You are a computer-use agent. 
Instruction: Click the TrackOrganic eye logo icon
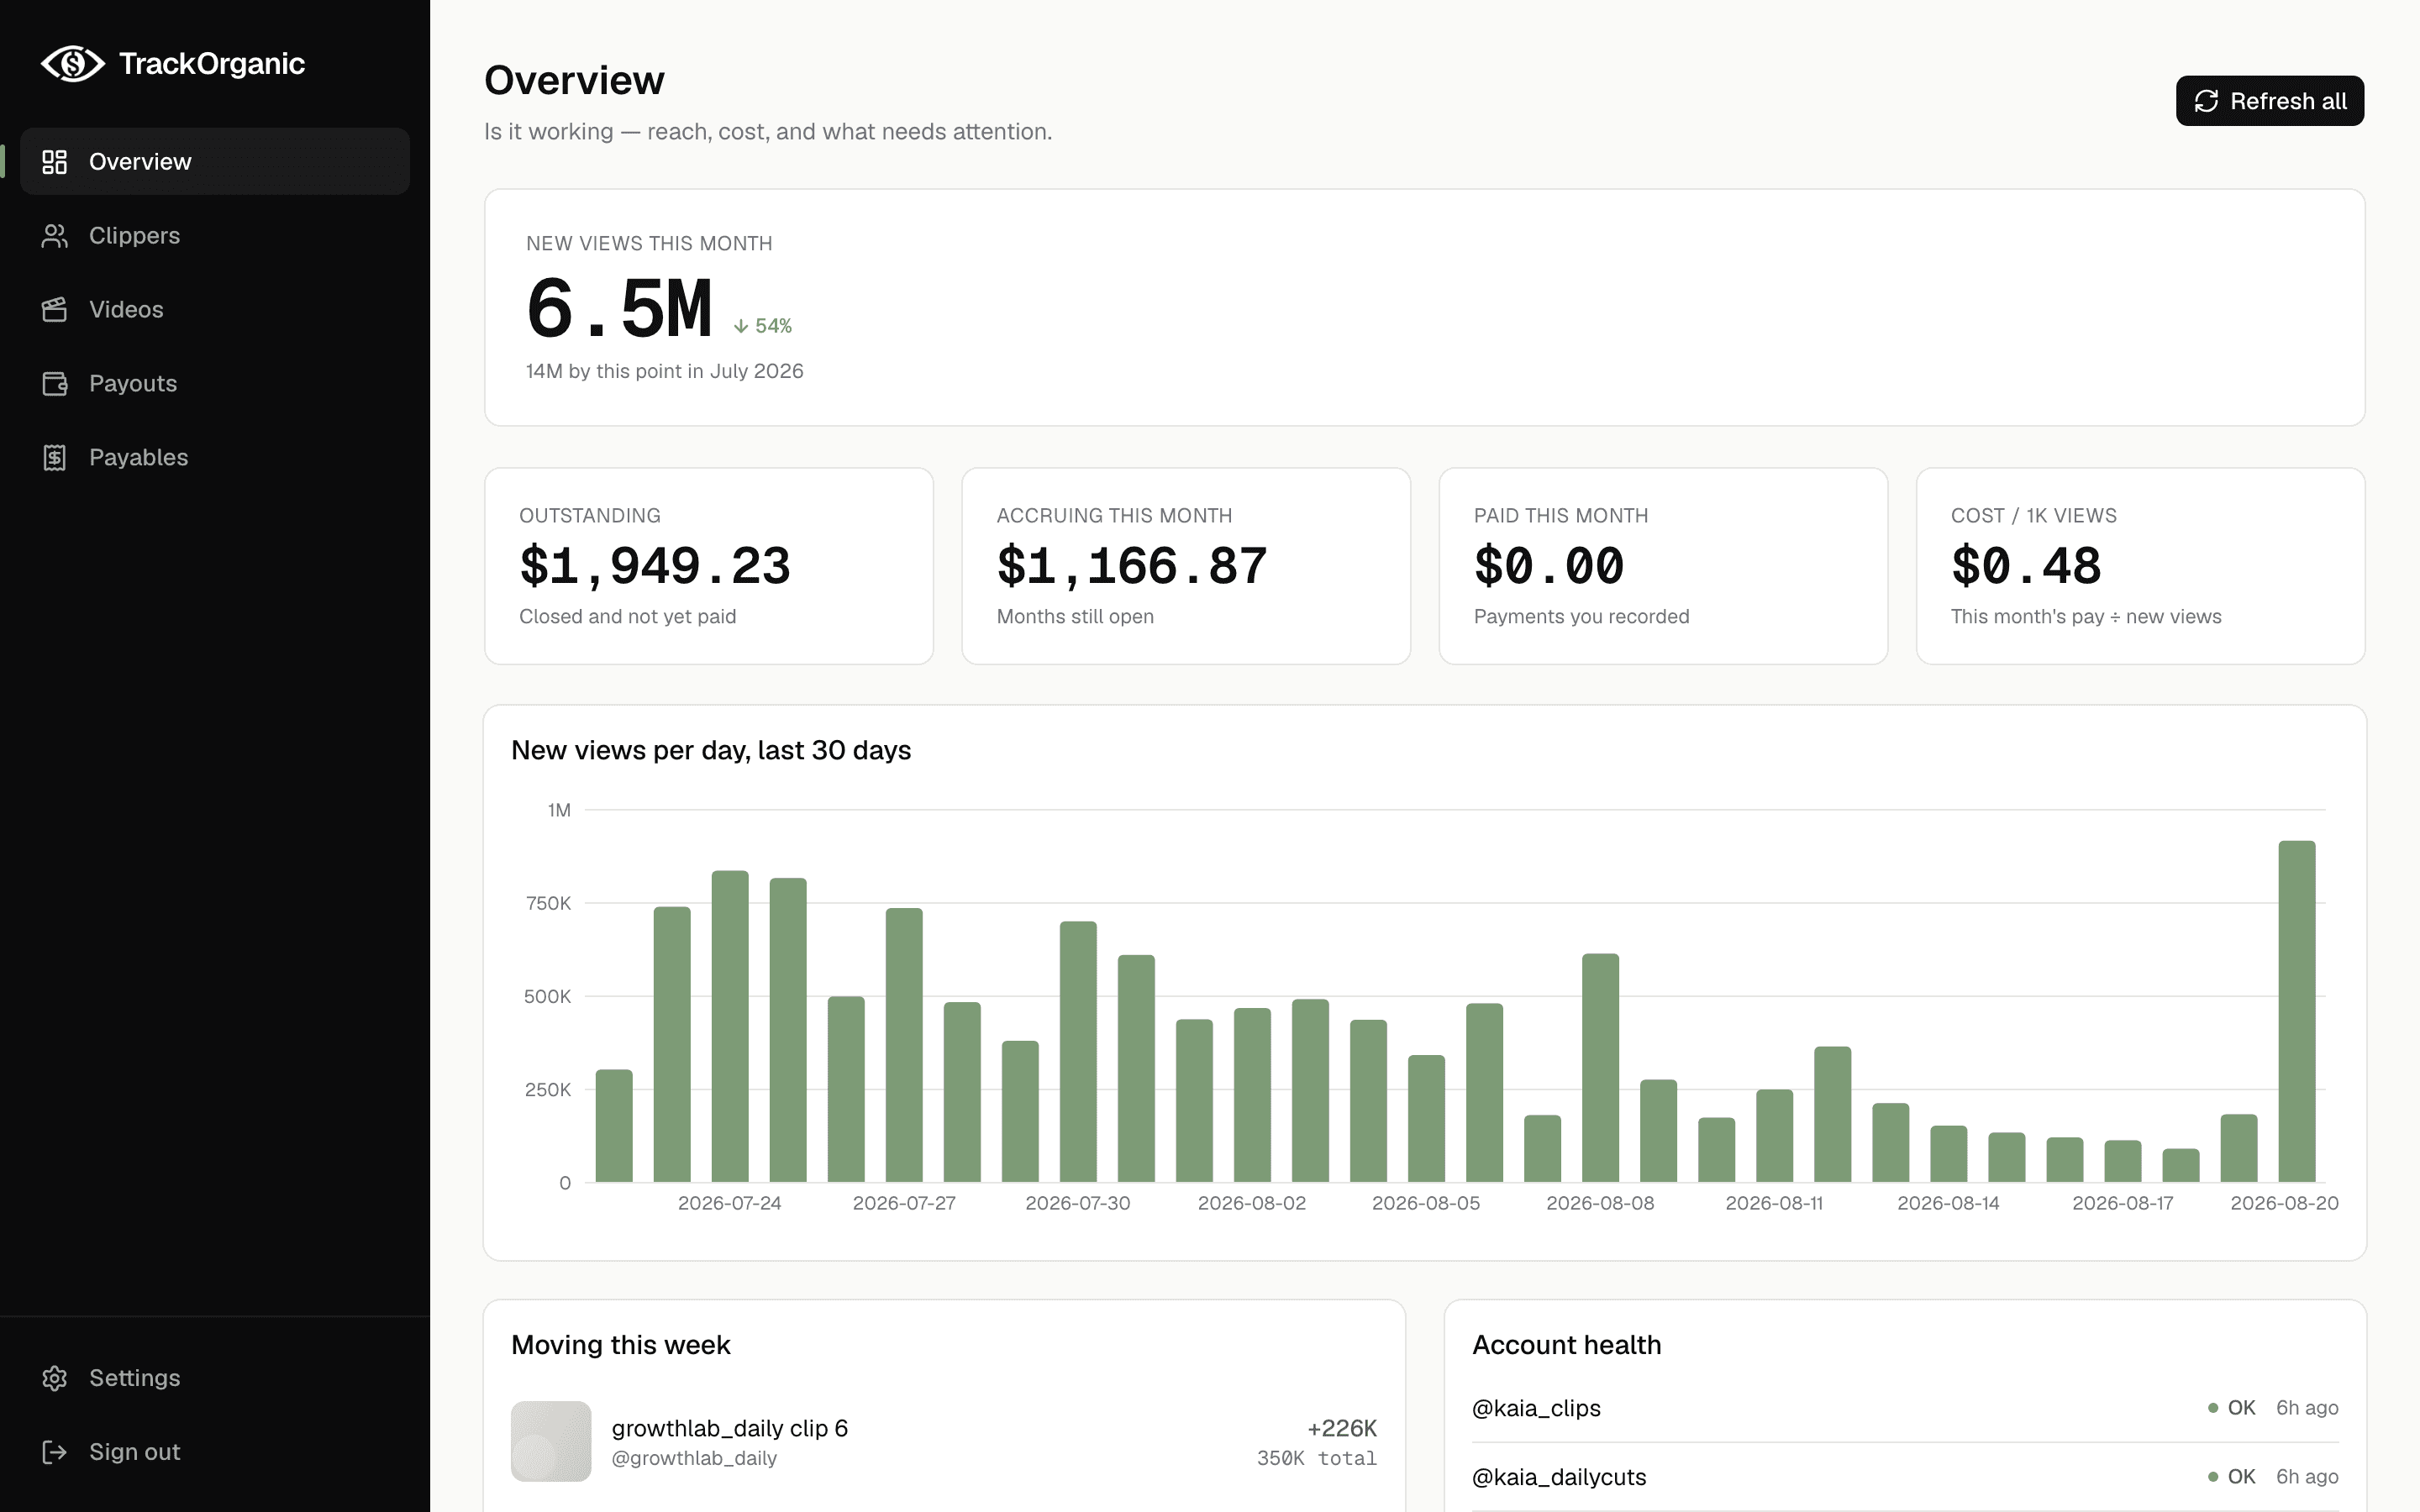(x=72, y=64)
